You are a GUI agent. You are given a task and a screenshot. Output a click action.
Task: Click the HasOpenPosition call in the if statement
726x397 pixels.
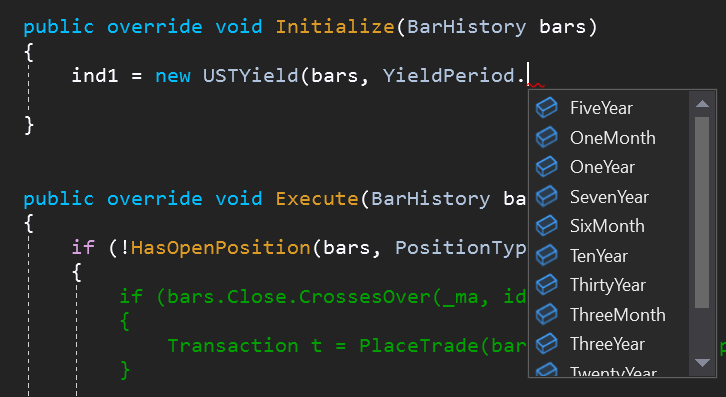point(220,248)
